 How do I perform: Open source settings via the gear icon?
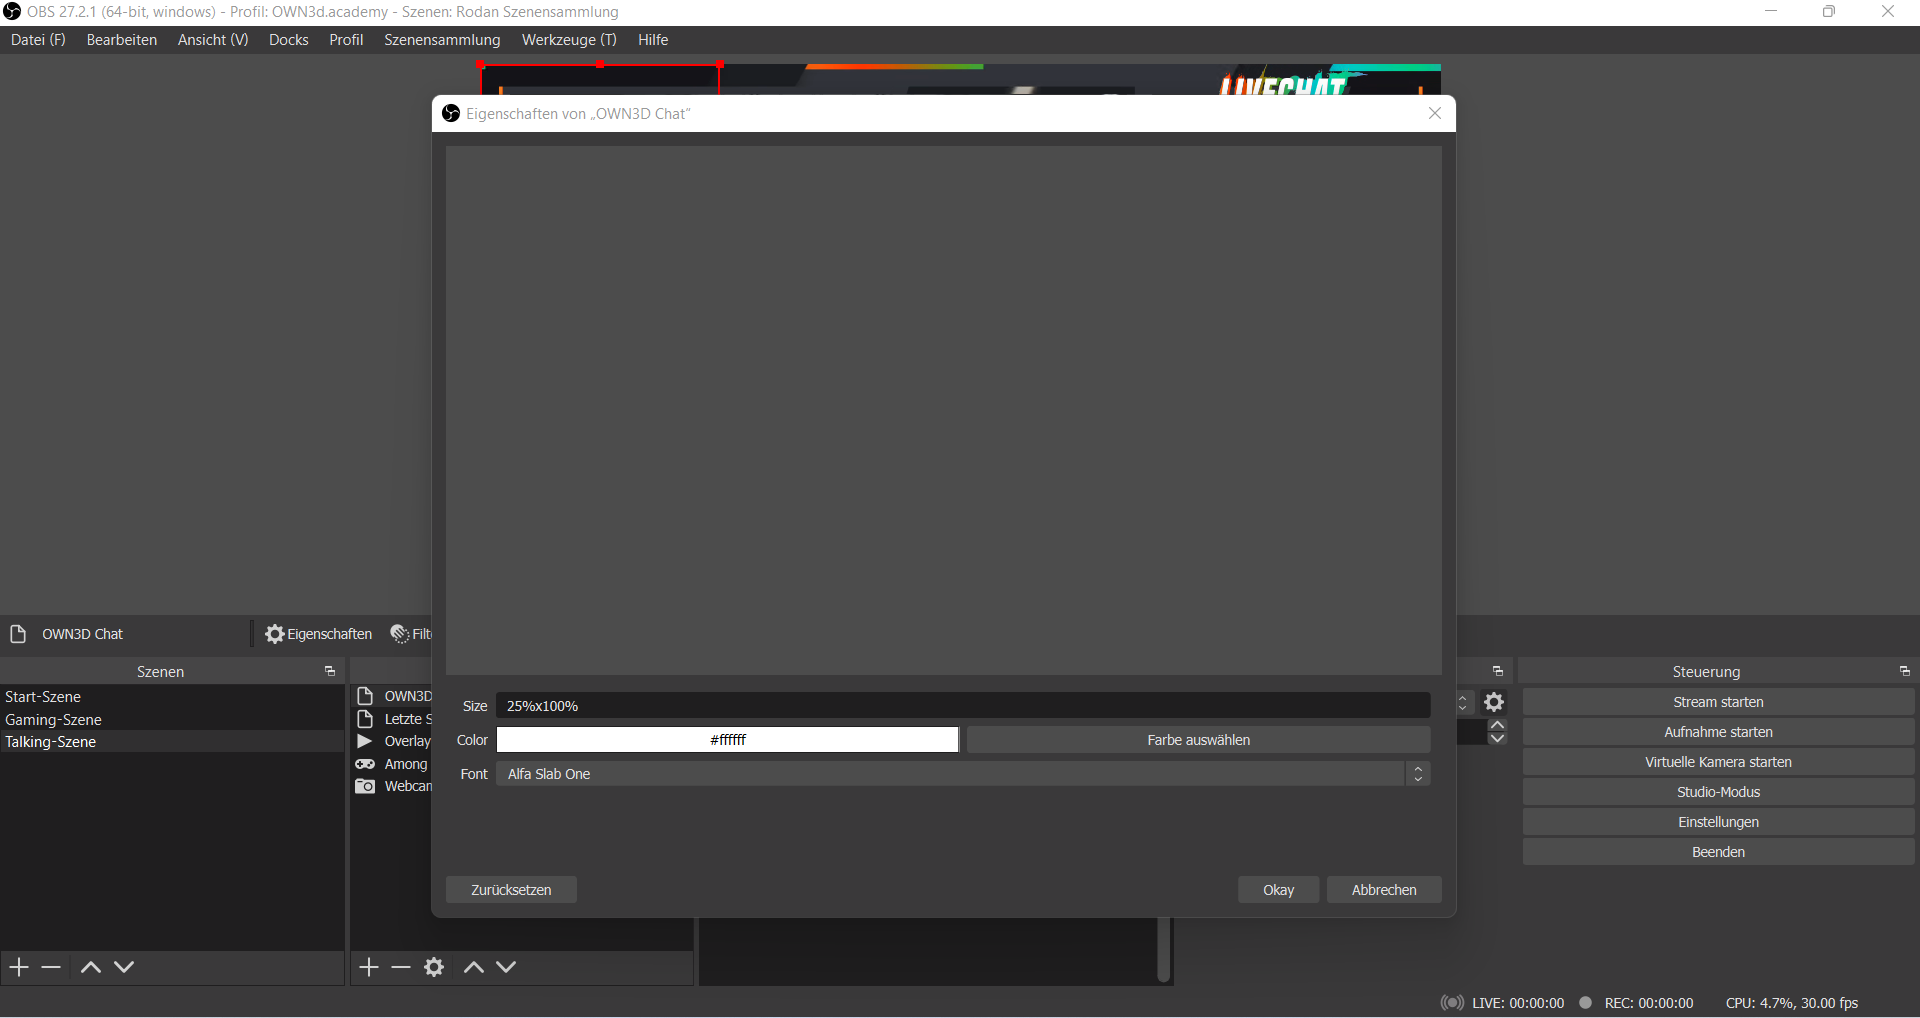click(x=433, y=967)
